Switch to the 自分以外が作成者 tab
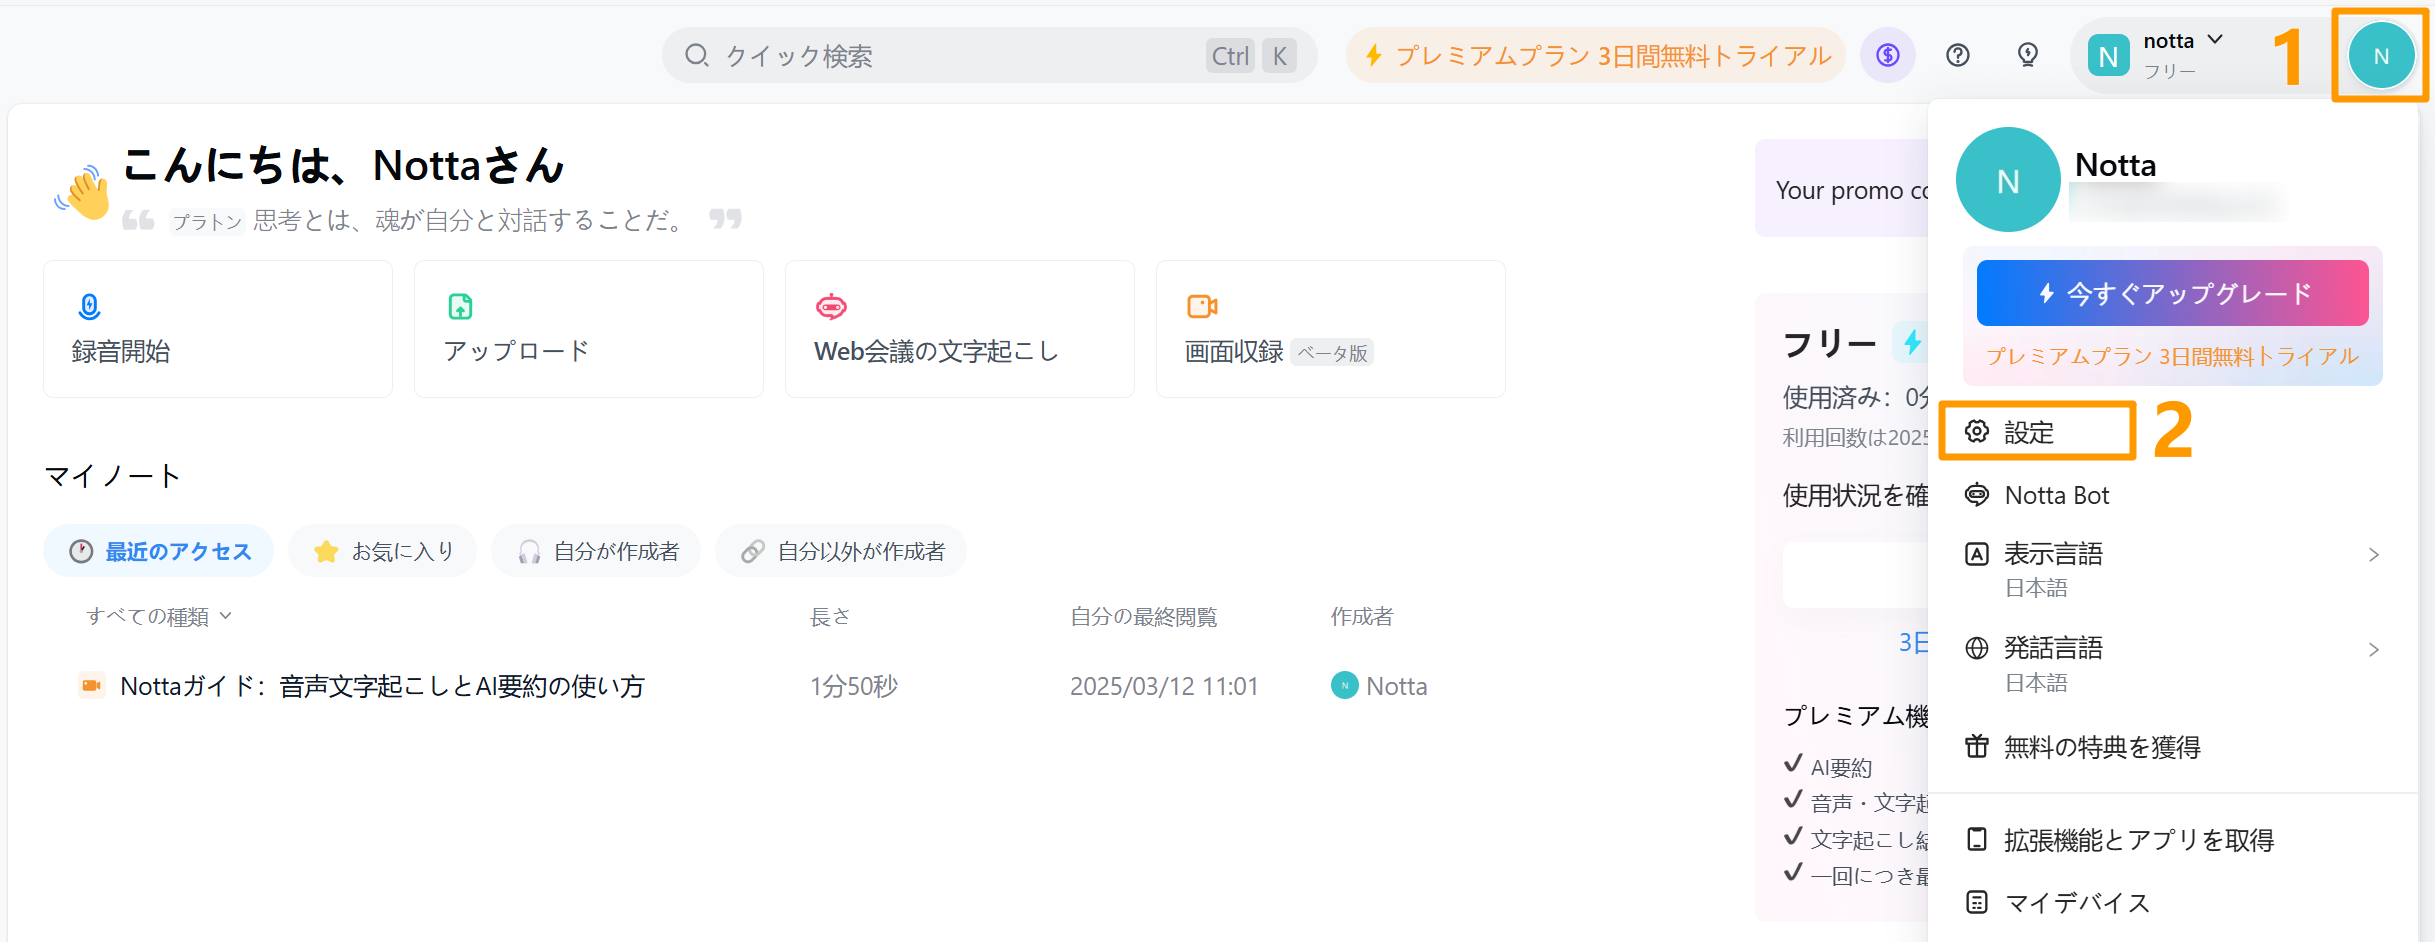This screenshot has height=942, width=2435. (841, 551)
